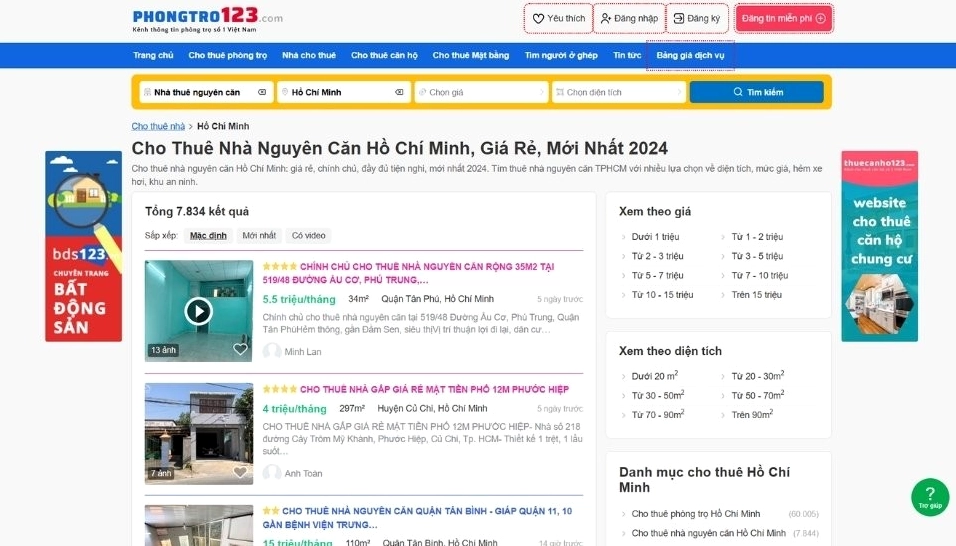Click the Tìm kiếm search button
Viewport: 956px width, 546px height.
click(x=757, y=92)
